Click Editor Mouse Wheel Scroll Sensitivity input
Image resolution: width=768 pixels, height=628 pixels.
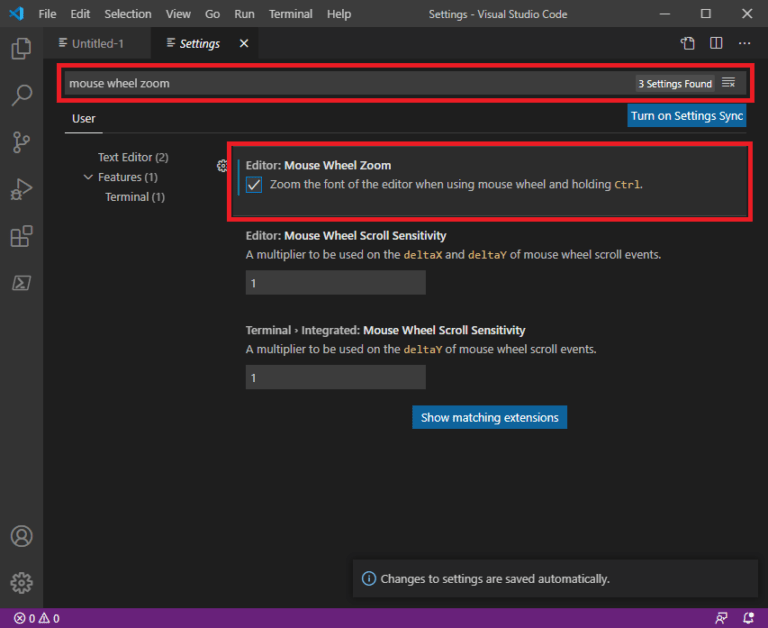336,283
